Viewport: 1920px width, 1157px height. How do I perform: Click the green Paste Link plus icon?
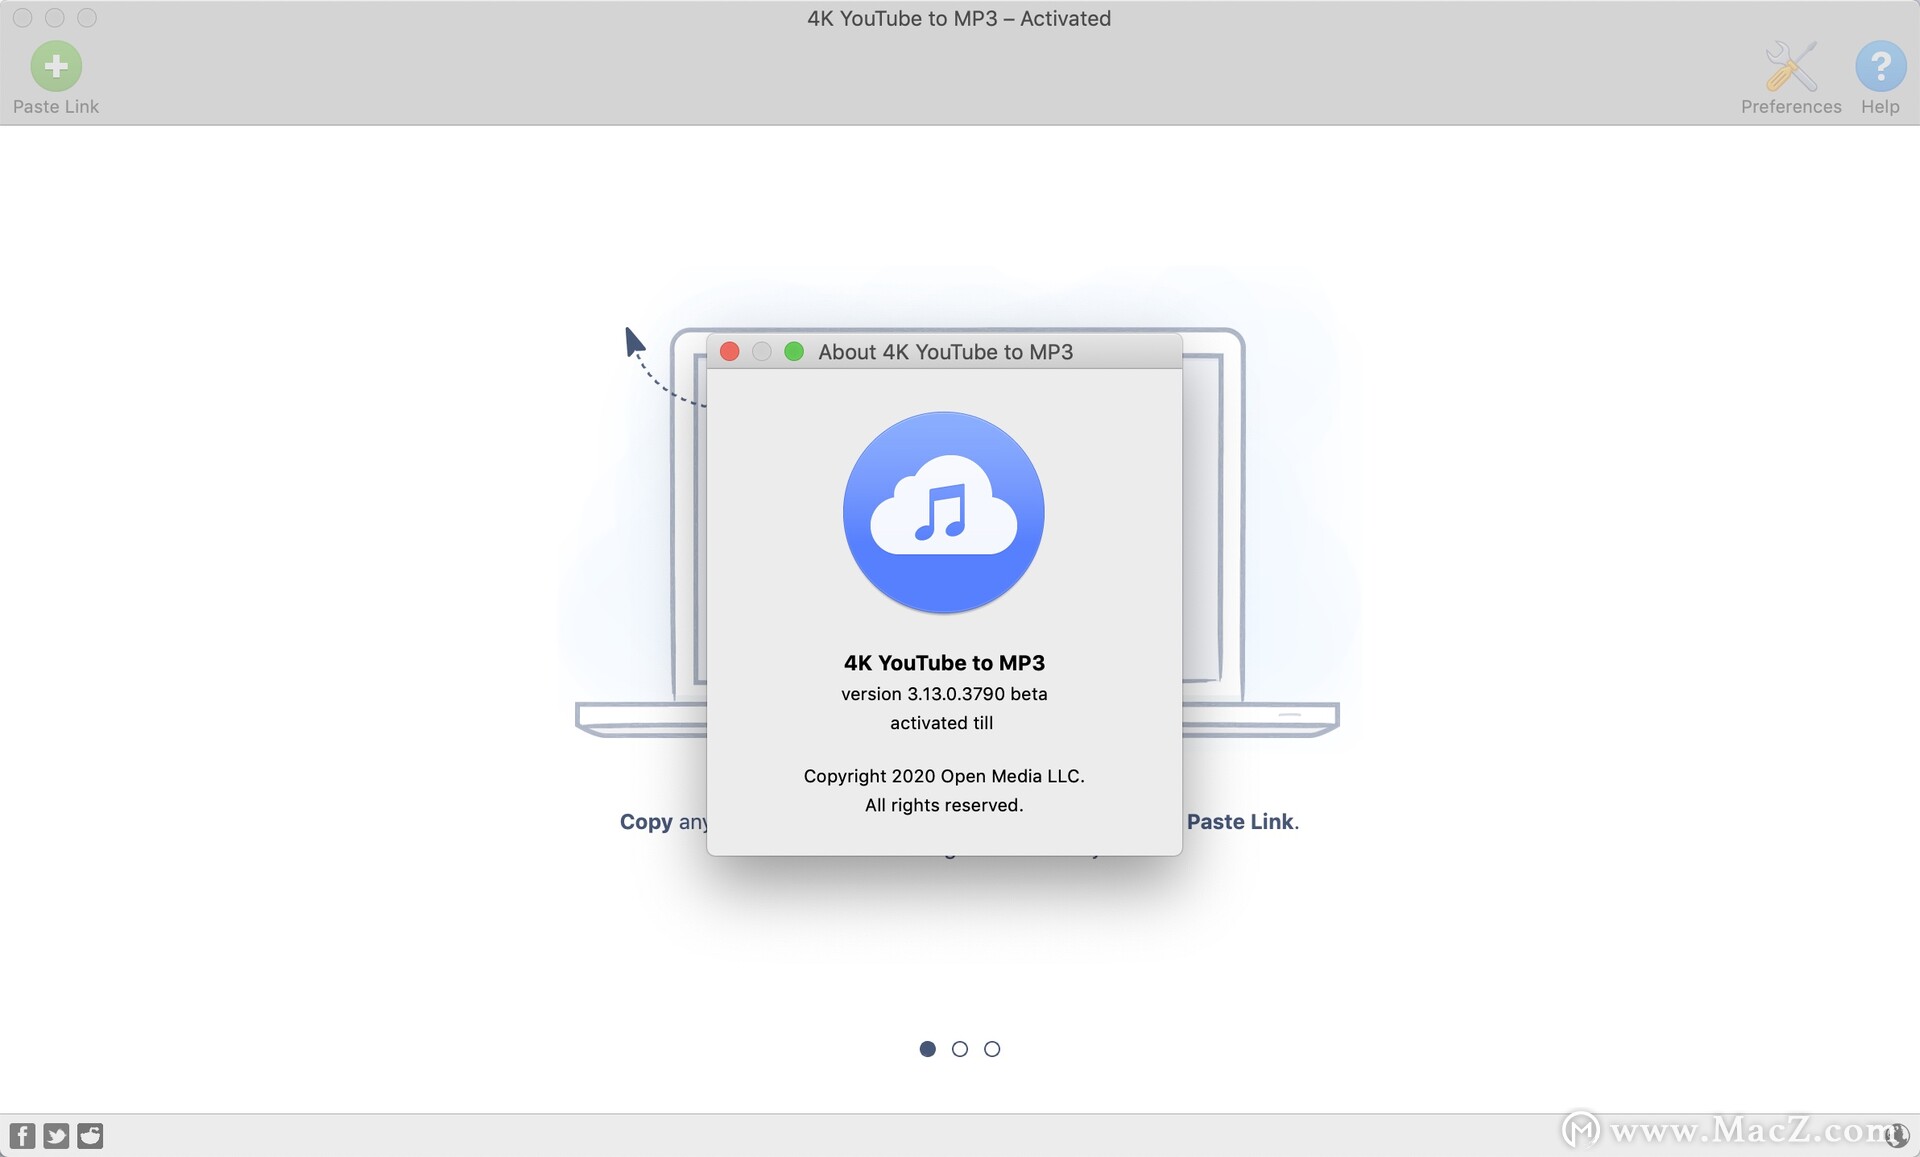click(56, 66)
